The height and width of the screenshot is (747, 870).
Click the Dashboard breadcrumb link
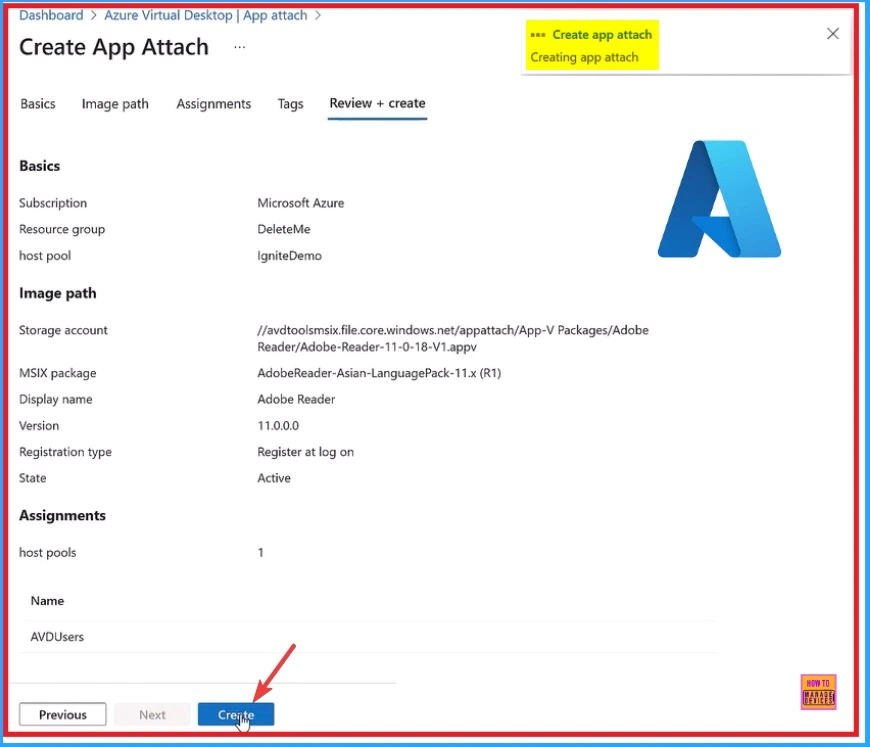click(x=51, y=15)
